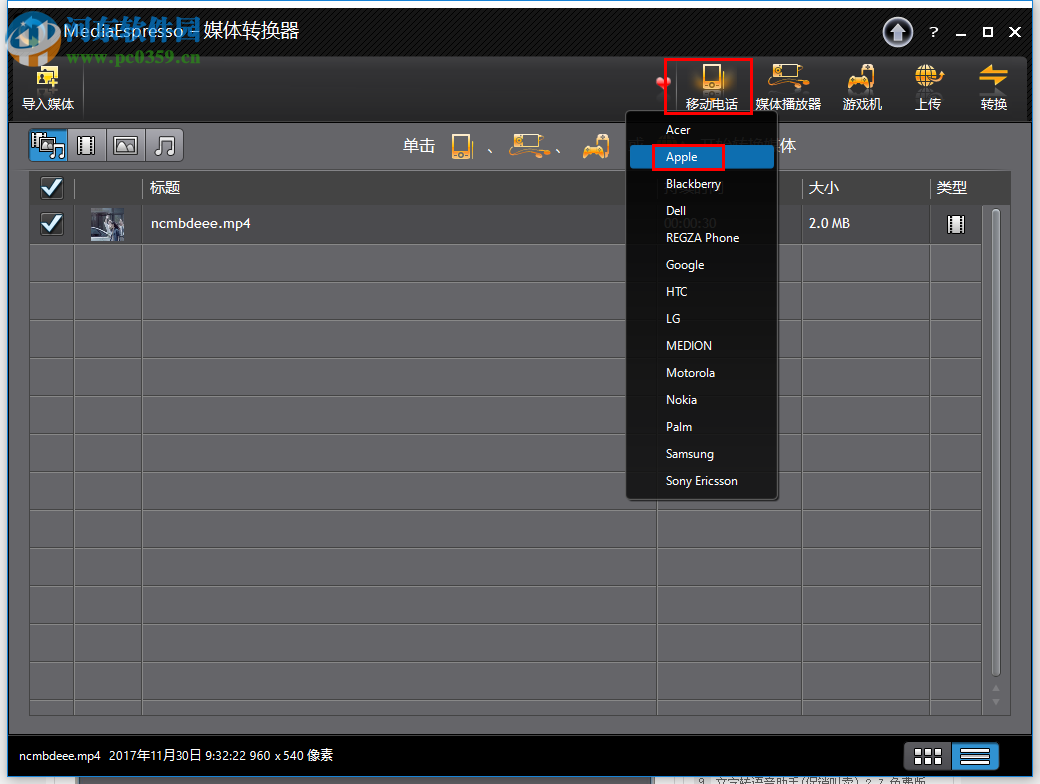
Task: Click the update arrow icon in title bar
Action: [897, 32]
